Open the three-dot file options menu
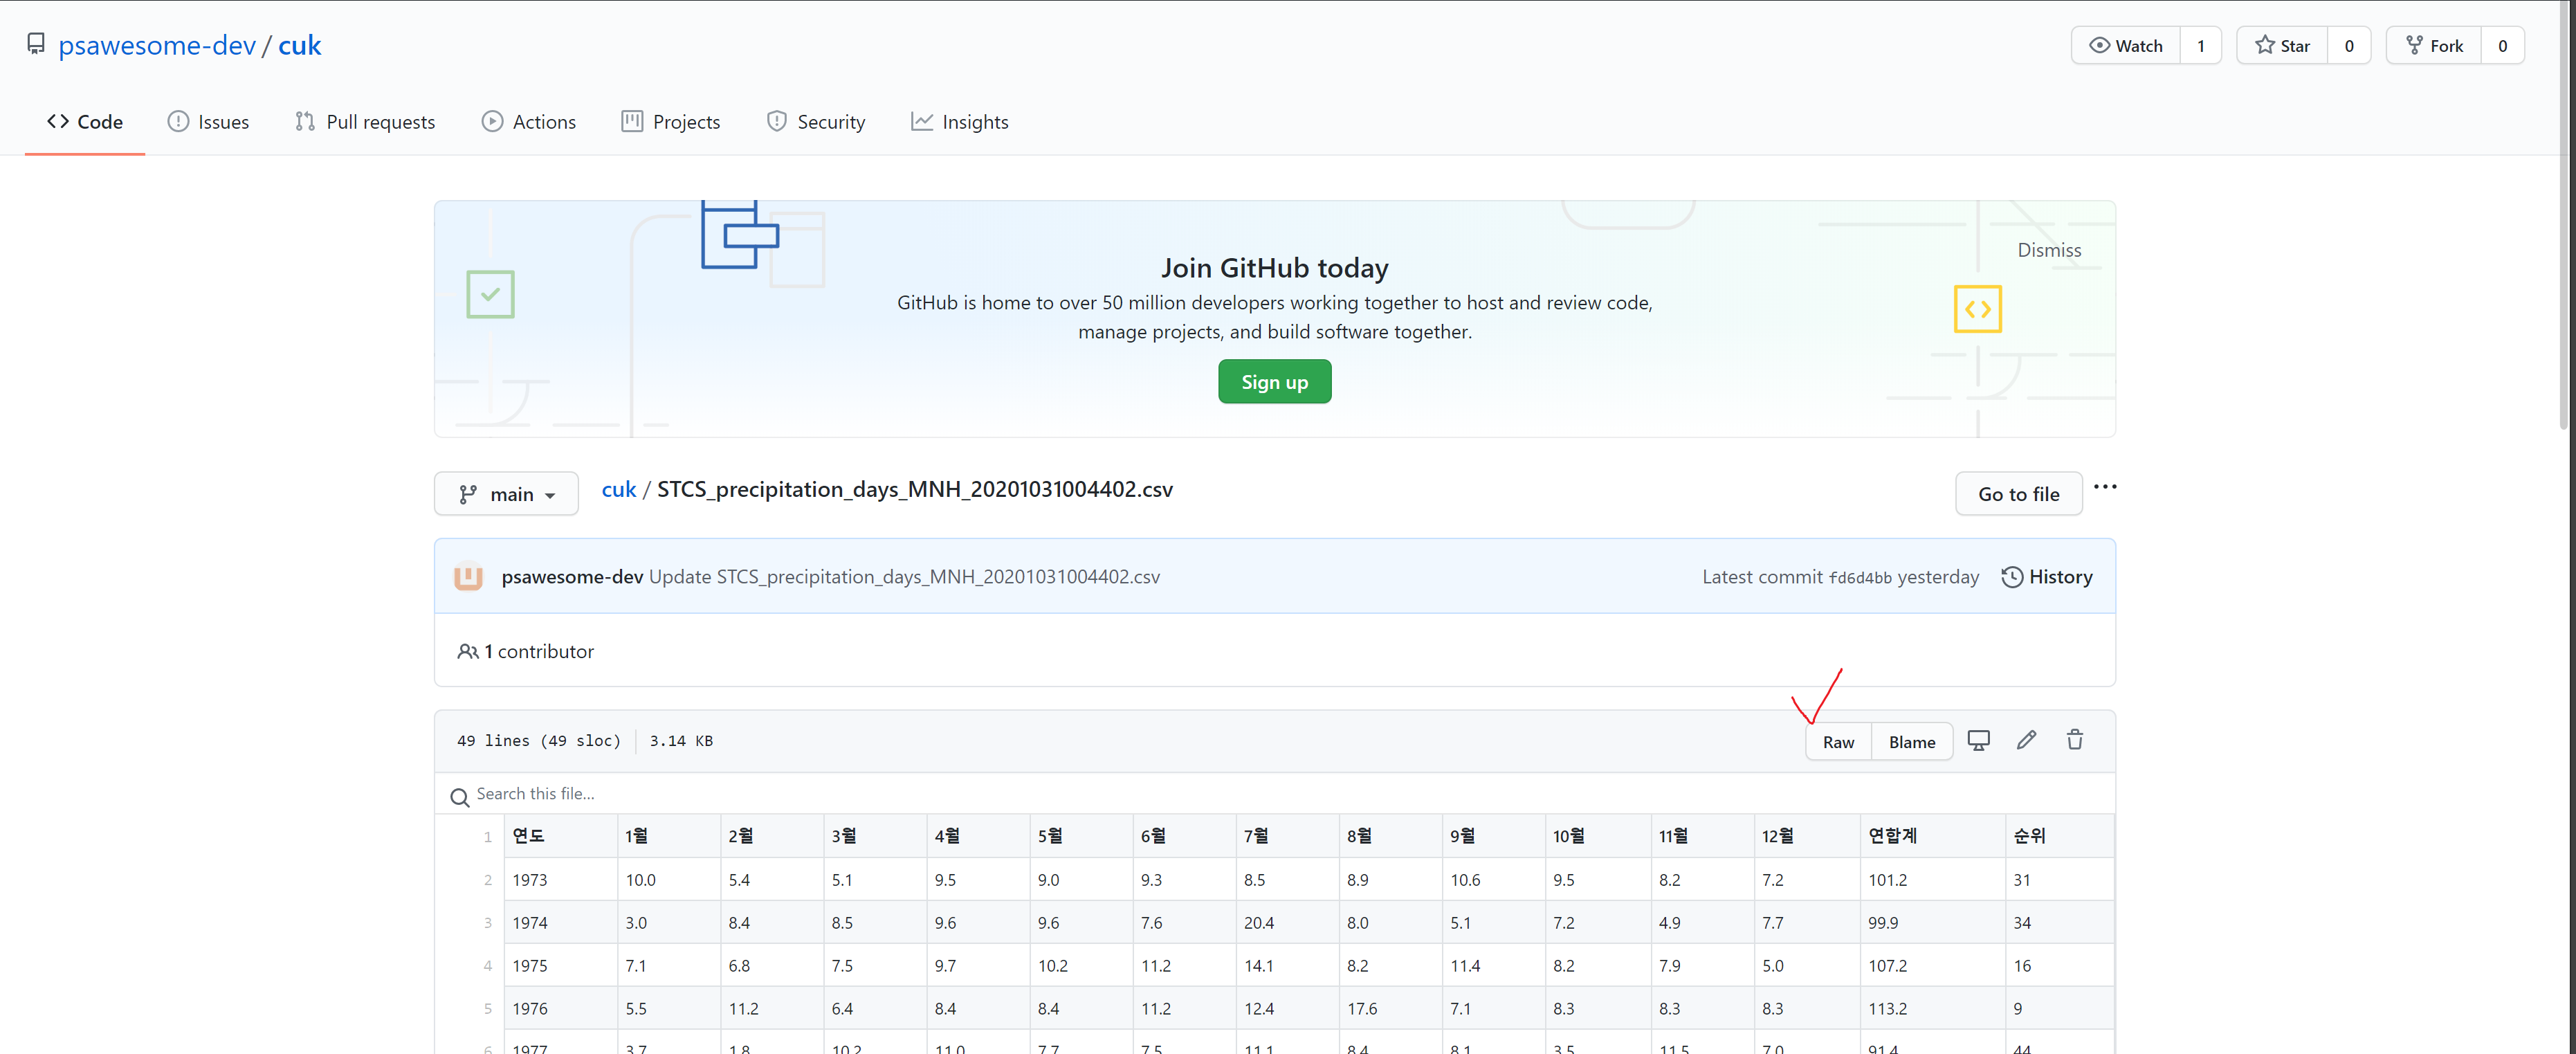Screen dimensions: 2576x1054 [x=2104, y=487]
